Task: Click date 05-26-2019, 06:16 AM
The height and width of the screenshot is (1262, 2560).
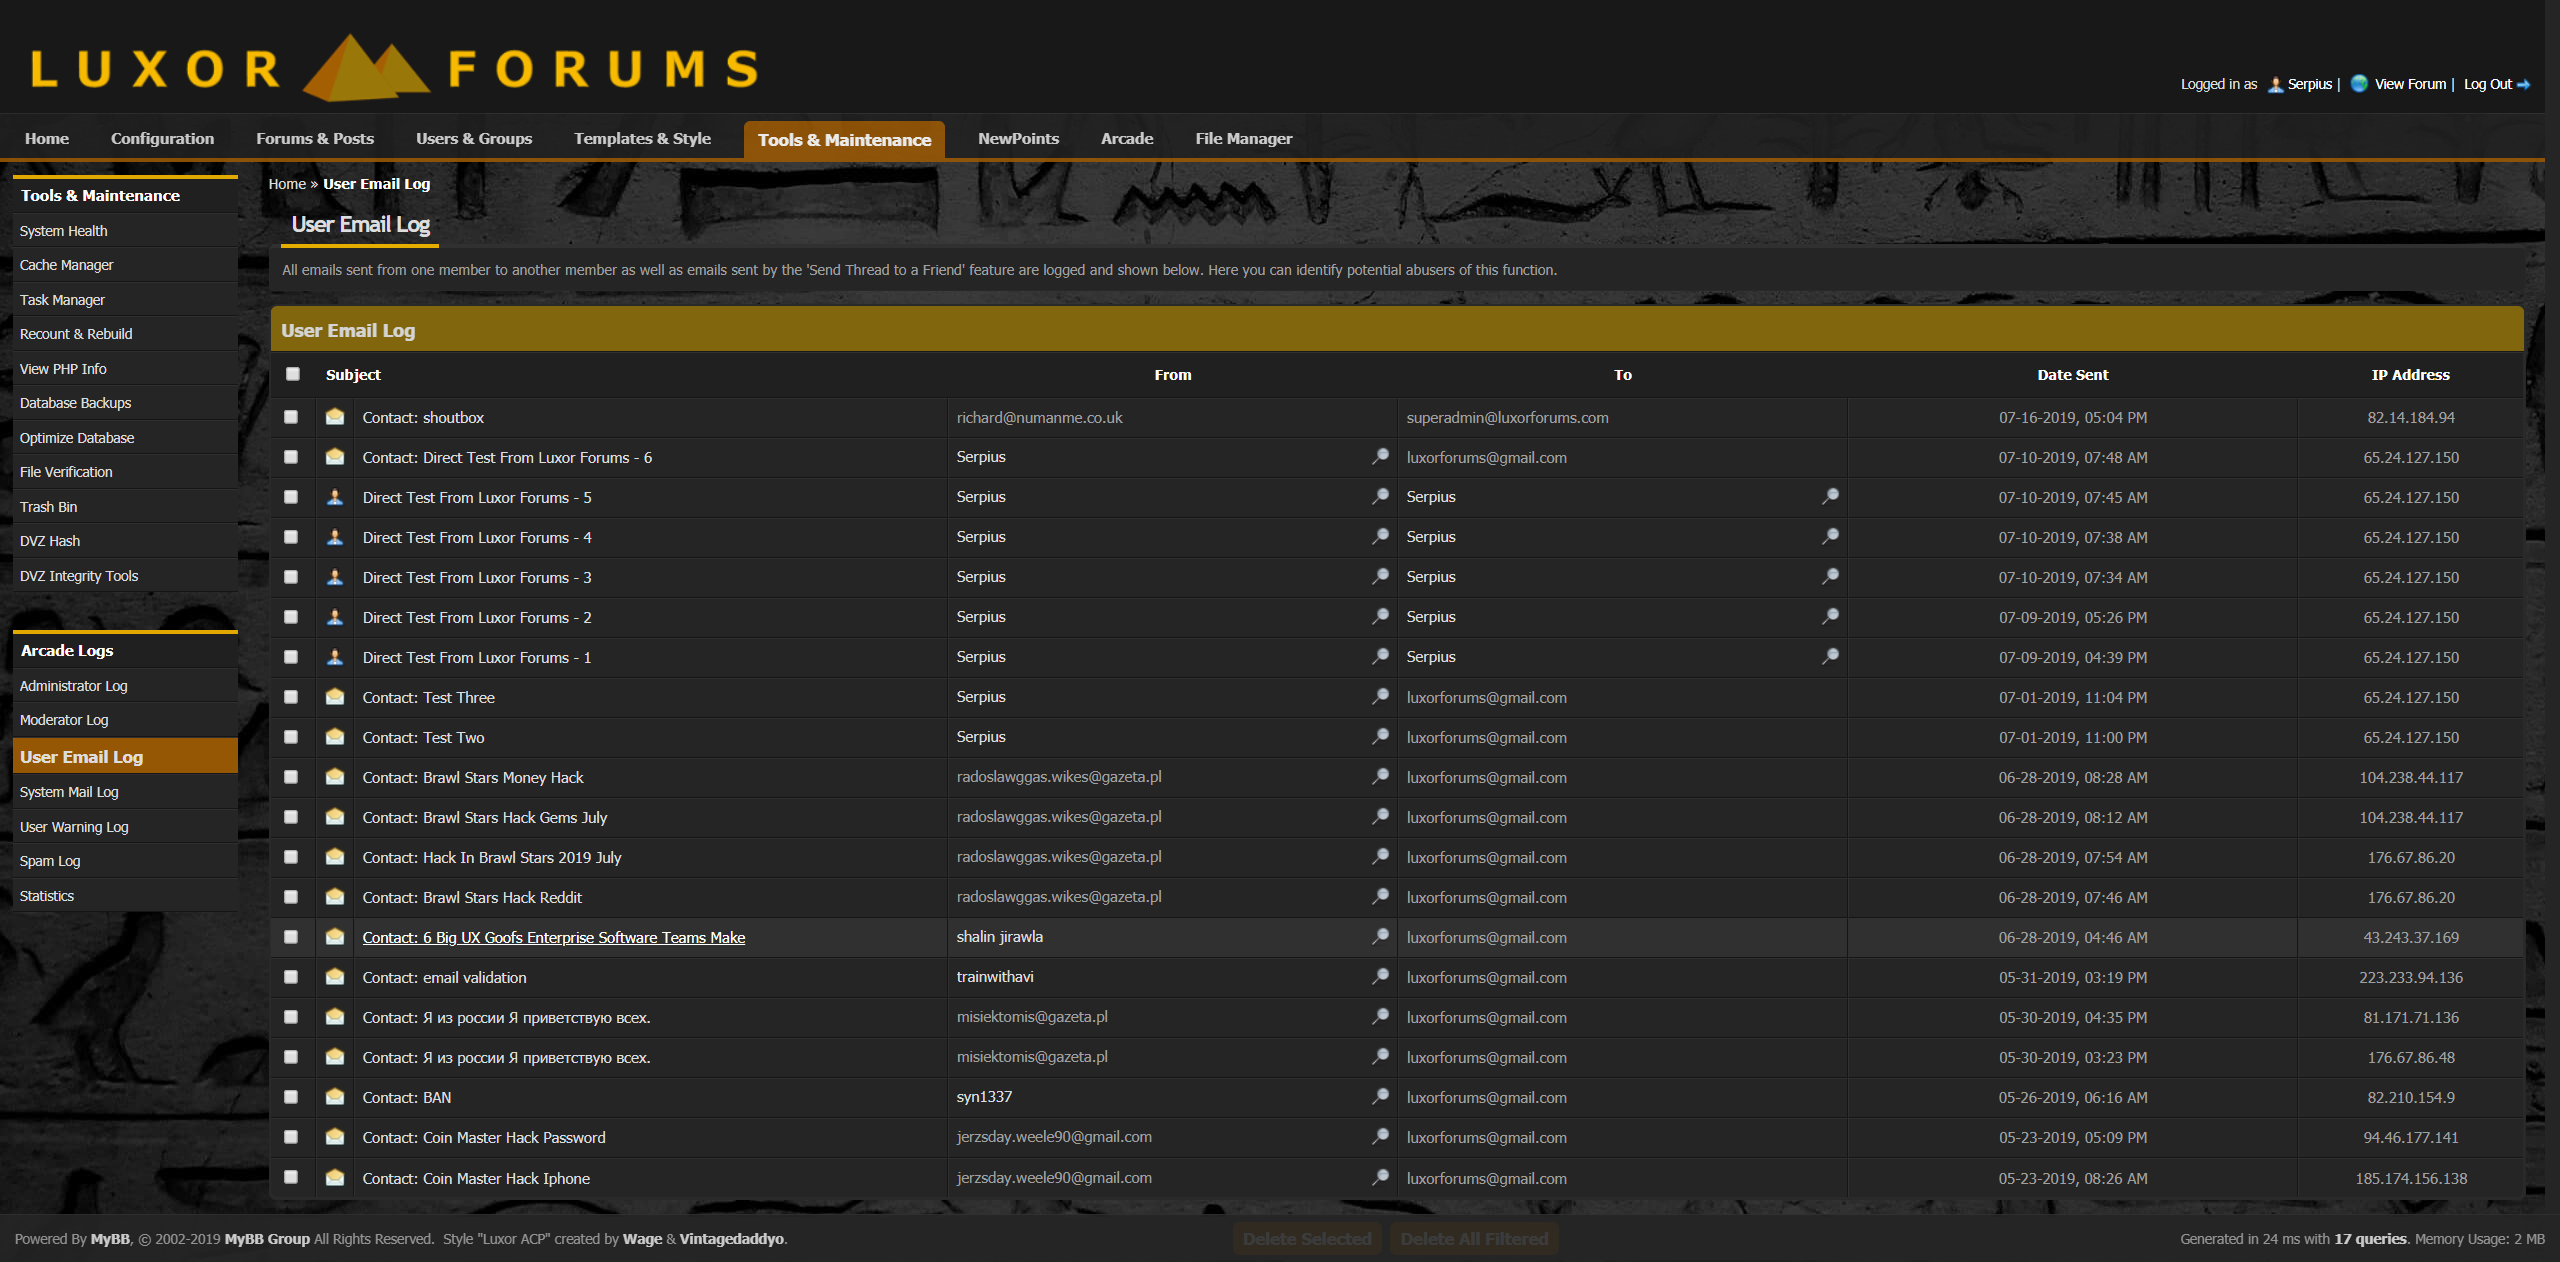Action: coord(2072,1097)
